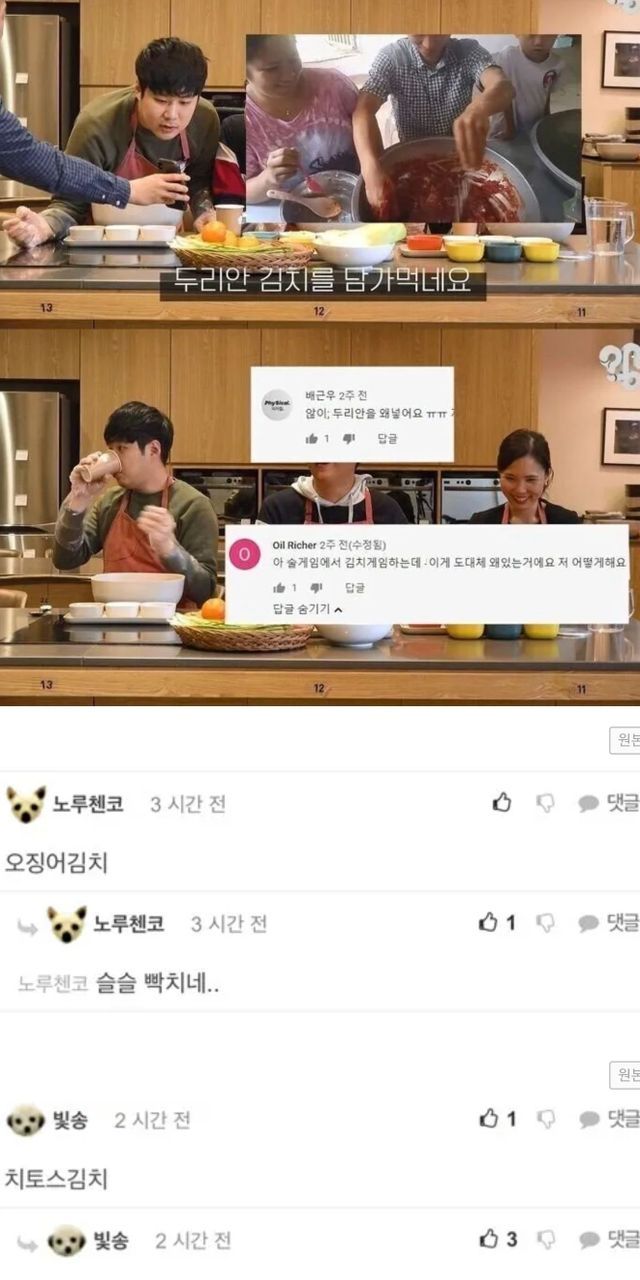This screenshot has height=1280, width=640.
Task: Upvote 노루첸코's 슬슬 빡치네 reply
Action: 489,922
